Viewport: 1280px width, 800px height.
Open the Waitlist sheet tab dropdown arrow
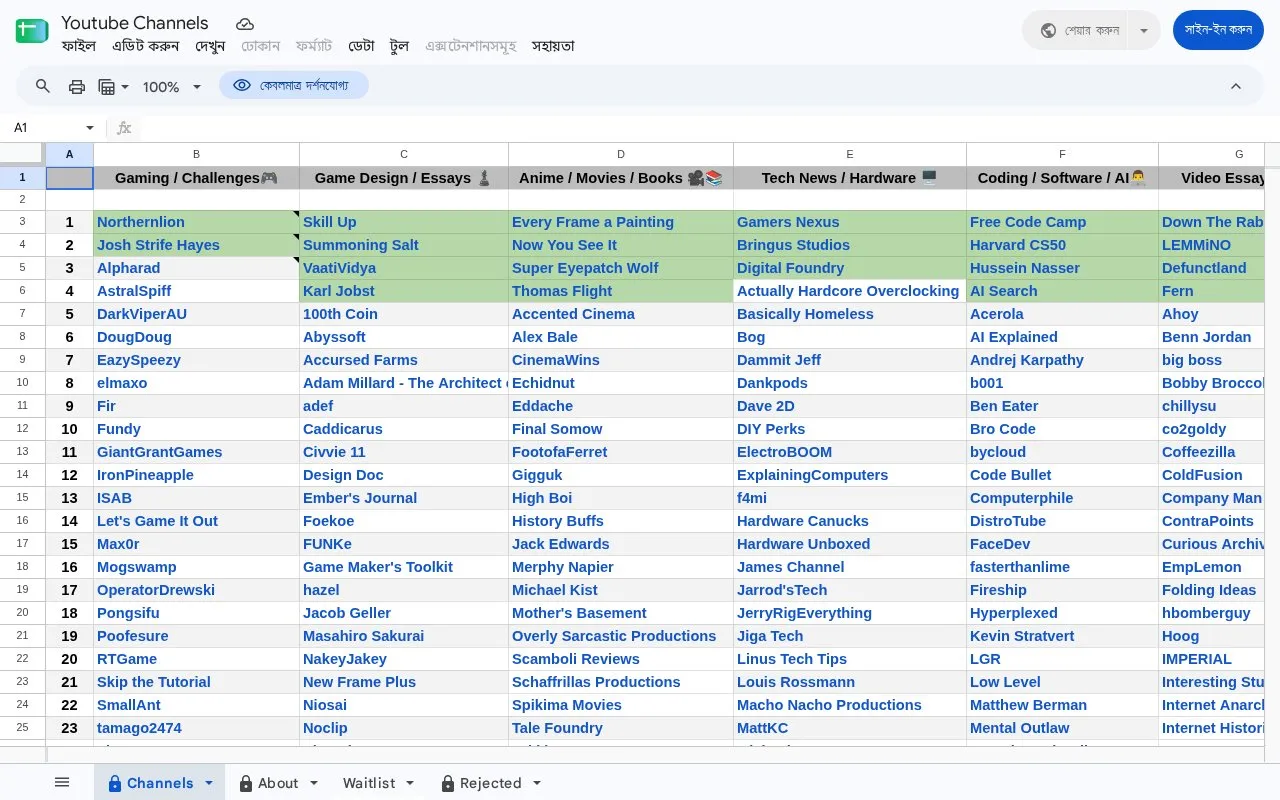[410, 783]
